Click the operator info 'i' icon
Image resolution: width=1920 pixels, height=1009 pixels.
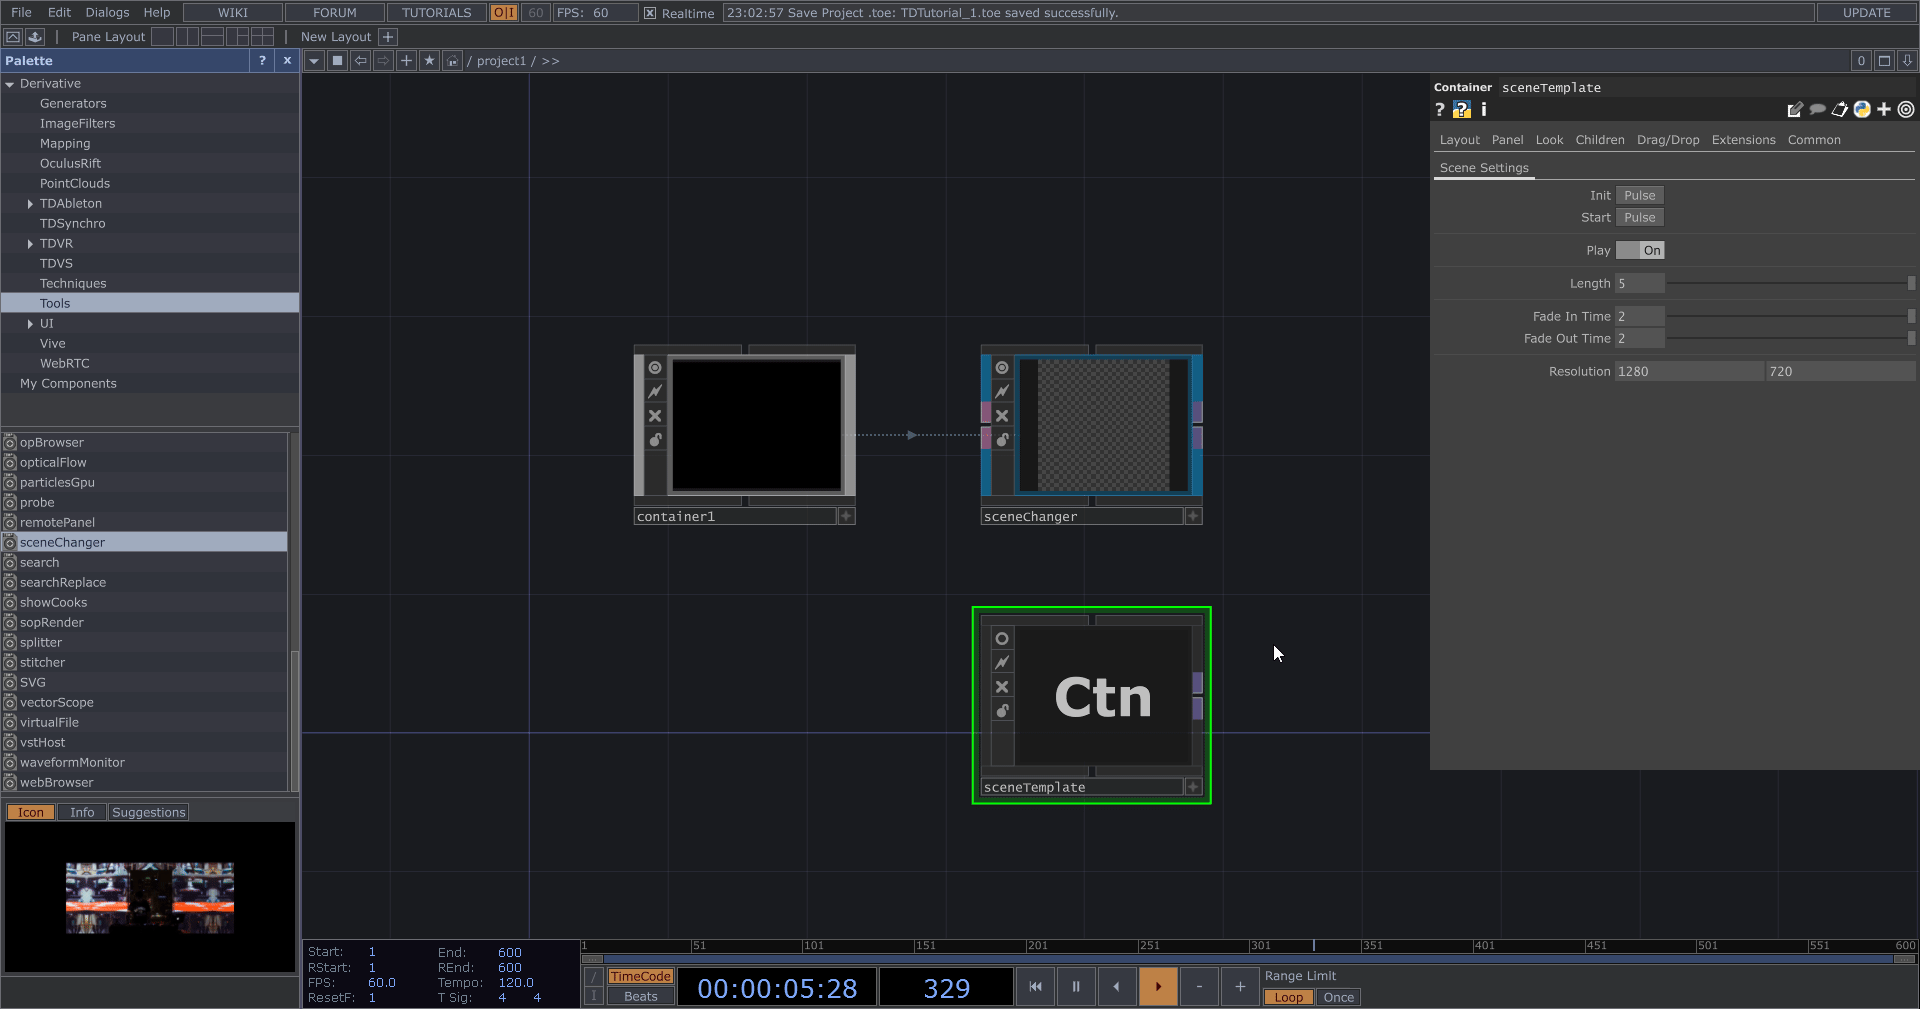[1484, 110]
